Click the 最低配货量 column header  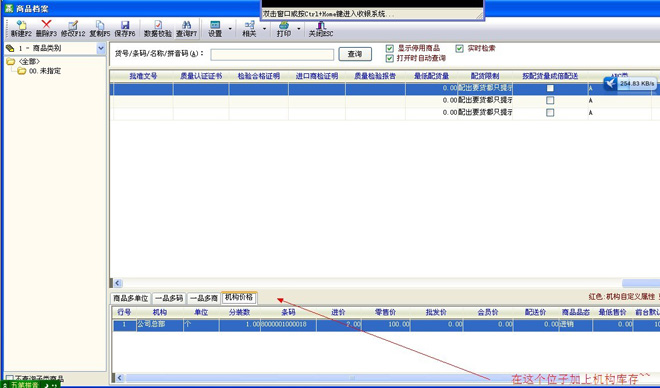[431, 76]
